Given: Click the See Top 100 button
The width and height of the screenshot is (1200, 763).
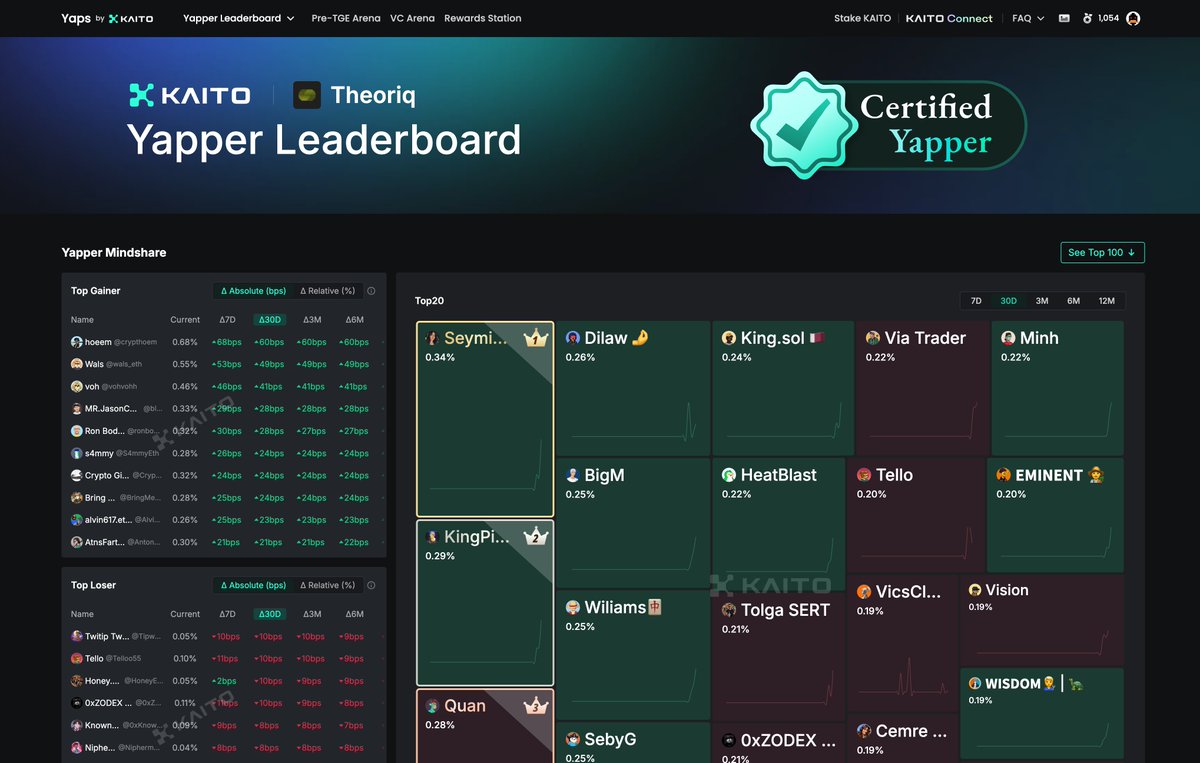Looking at the screenshot, I should click(1102, 252).
